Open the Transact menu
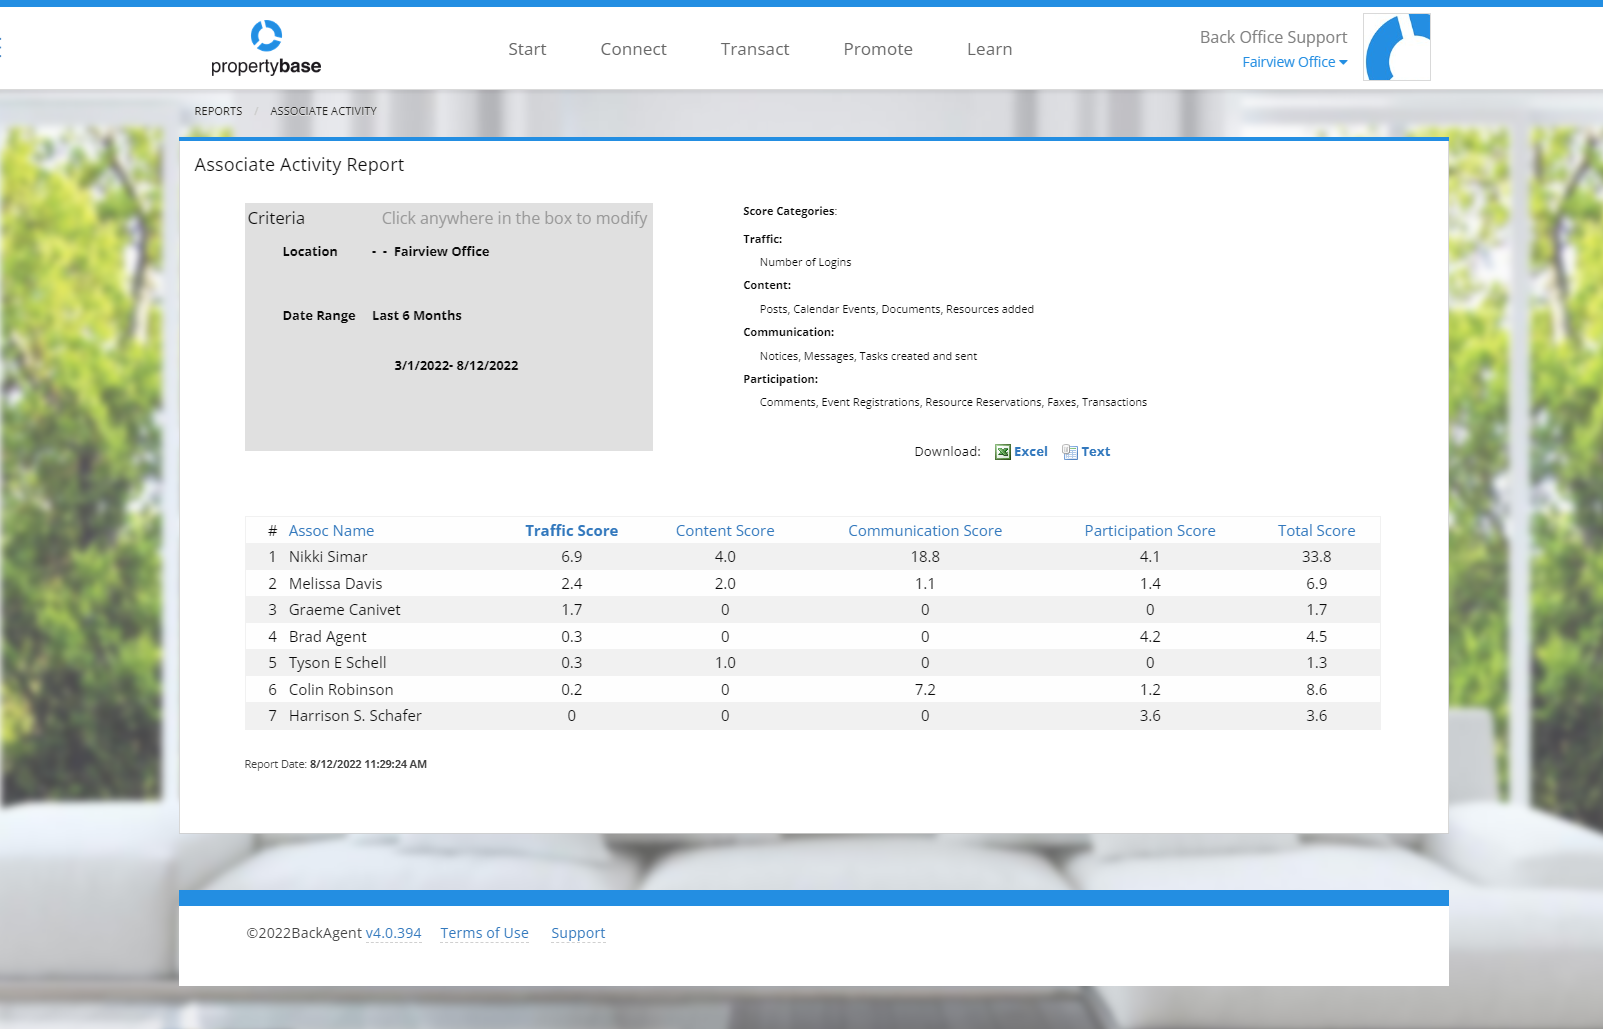 [754, 48]
